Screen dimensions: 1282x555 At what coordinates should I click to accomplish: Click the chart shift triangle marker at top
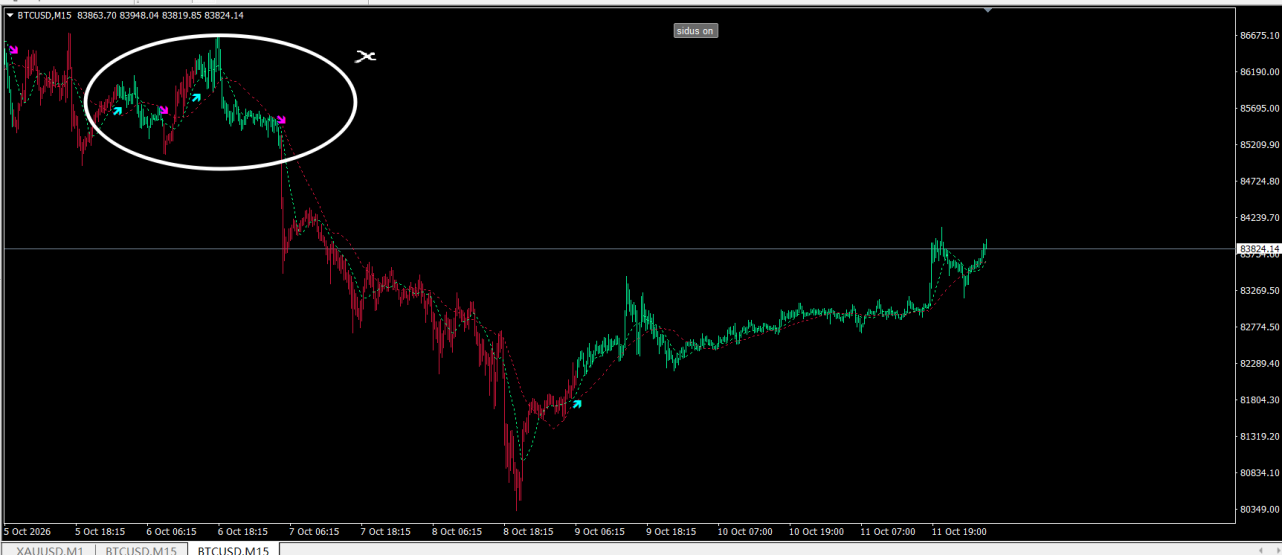point(988,11)
